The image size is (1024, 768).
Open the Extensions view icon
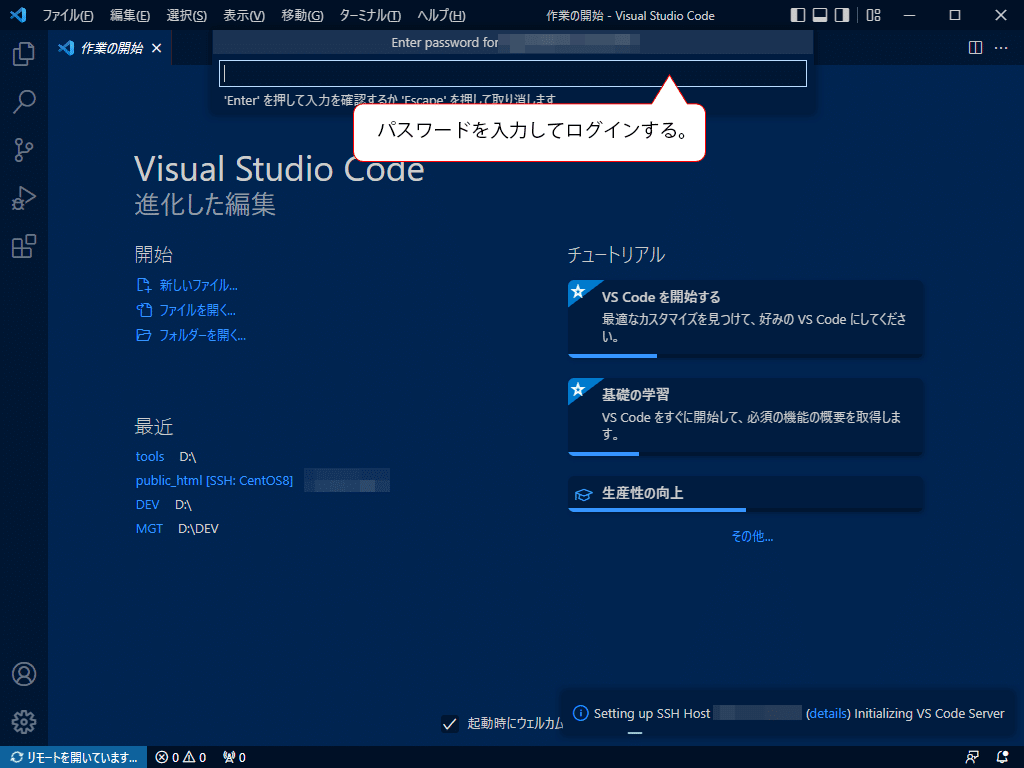(24, 246)
